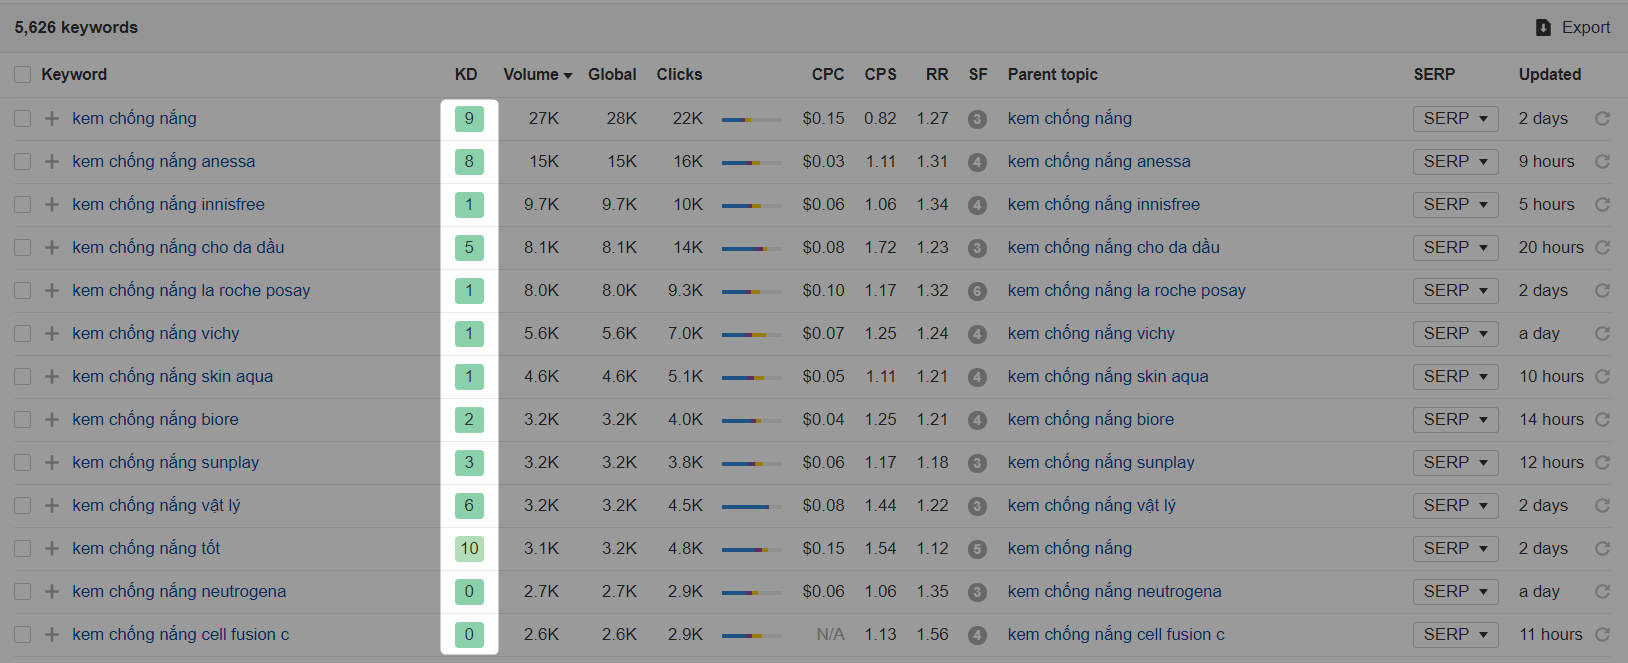The height and width of the screenshot is (663, 1628).
Task: Refresh data for the 'kem chống nắng' row
Action: (x=1602, y=118)
